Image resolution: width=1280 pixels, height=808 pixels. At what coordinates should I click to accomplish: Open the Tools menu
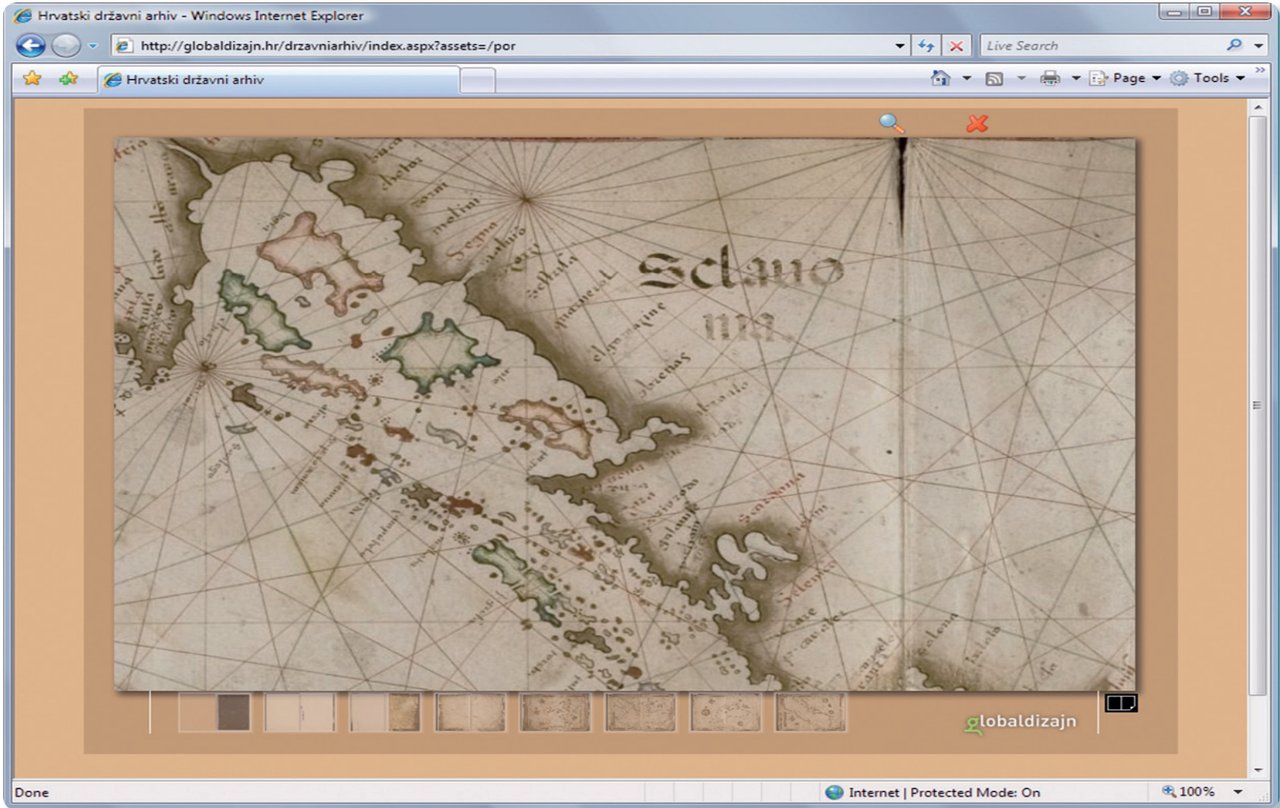pyautogui.click(x=1207, y=78)
